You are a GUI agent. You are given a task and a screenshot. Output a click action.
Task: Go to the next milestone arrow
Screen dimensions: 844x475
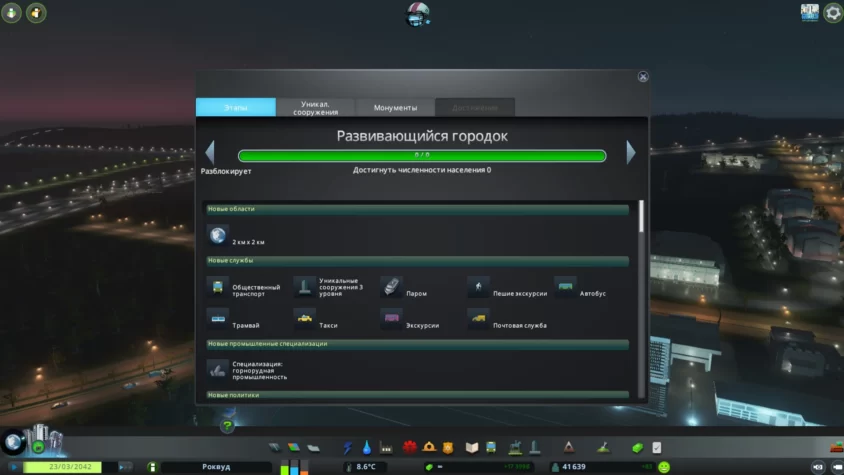[631, 152]
